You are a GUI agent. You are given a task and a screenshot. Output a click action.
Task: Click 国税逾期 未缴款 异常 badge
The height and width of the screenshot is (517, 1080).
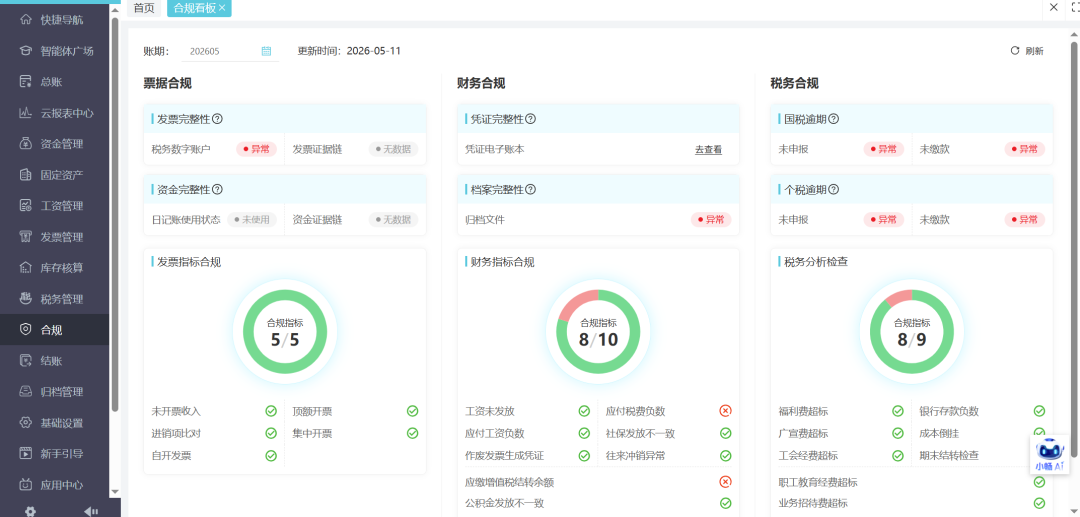[x=1024, y=149]
